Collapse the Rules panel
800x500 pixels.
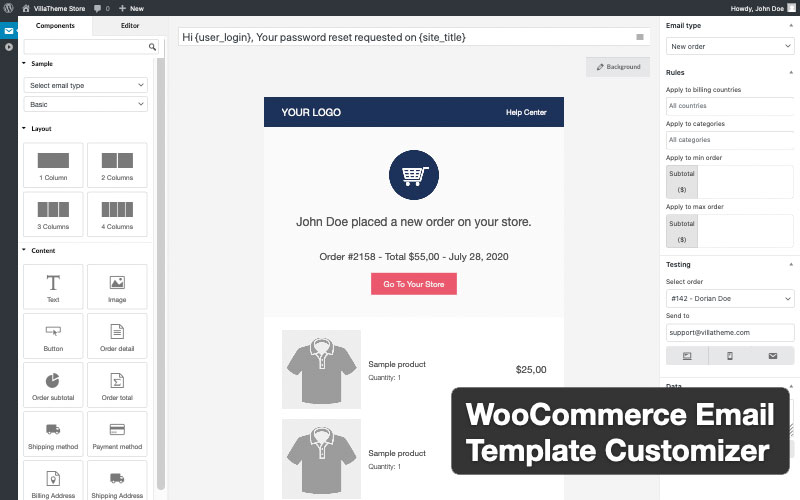[x=791, y=72]
